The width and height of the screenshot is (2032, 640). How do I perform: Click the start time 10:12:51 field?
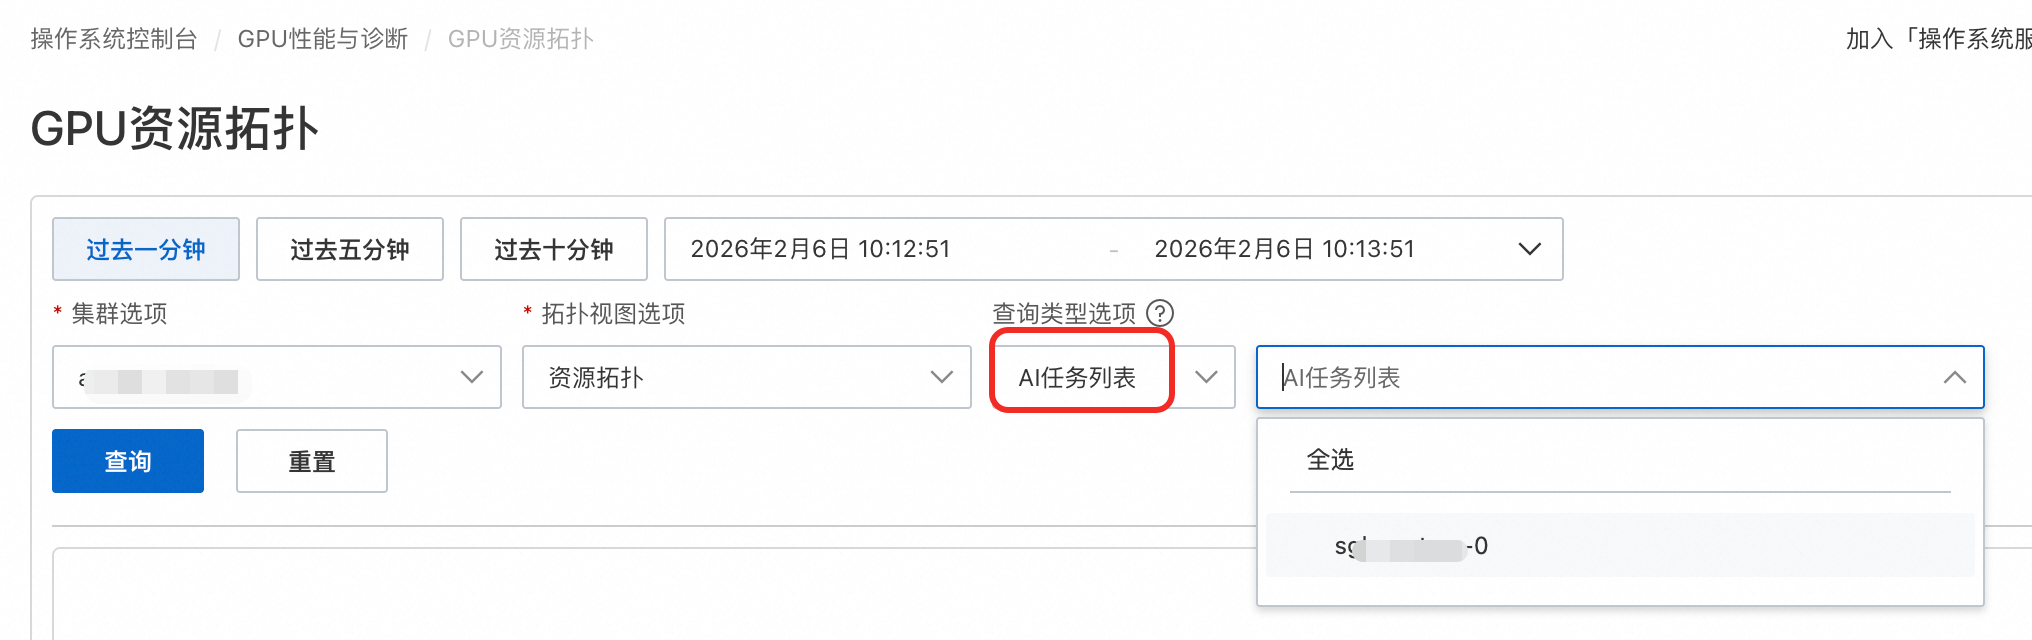[x=820, y=249]
